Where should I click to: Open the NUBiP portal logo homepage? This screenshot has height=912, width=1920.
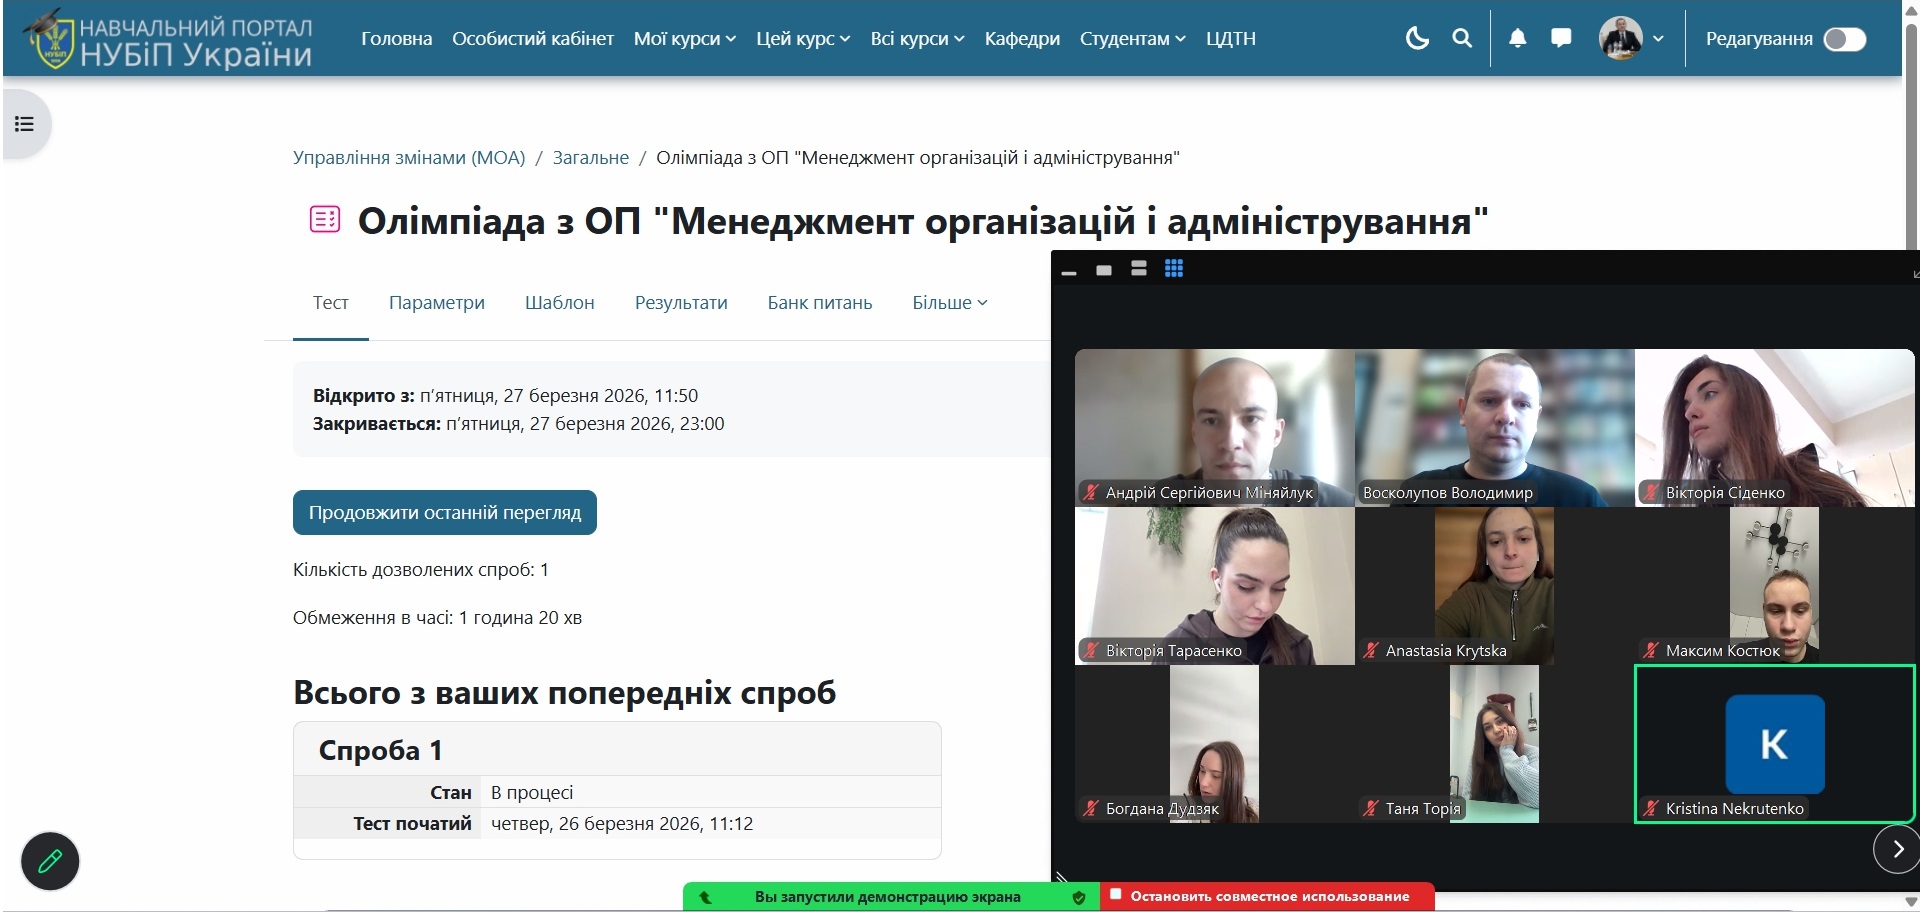point(169,39)
